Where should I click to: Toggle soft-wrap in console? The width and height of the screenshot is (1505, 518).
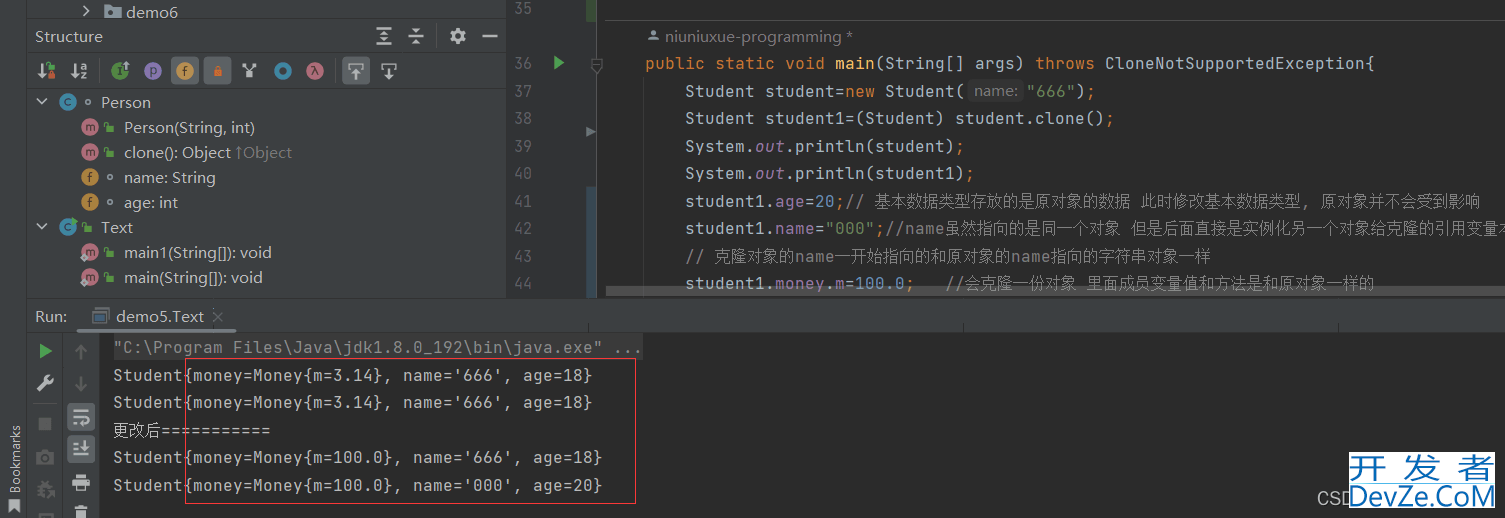[x=81, y=416]
